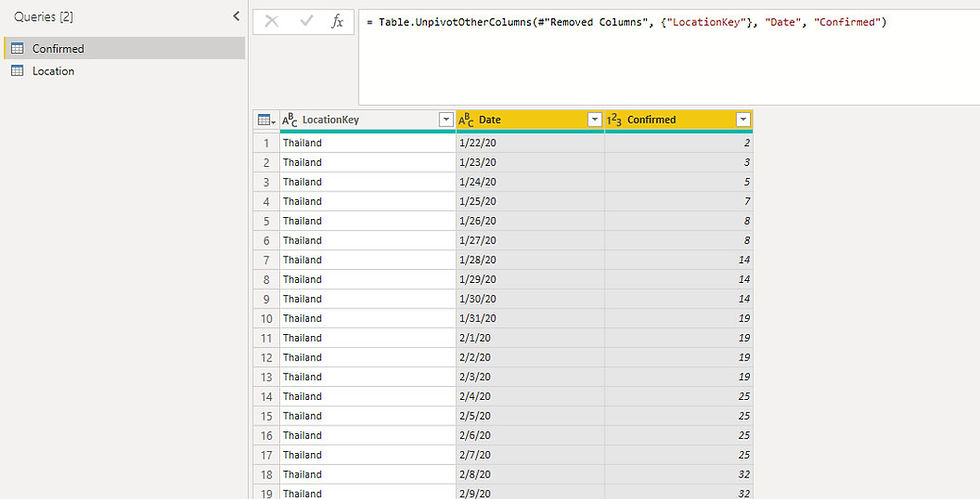Open the fx function icon
Image resolution: width=980 pixels, height=499 pixels.
point(338,22)
